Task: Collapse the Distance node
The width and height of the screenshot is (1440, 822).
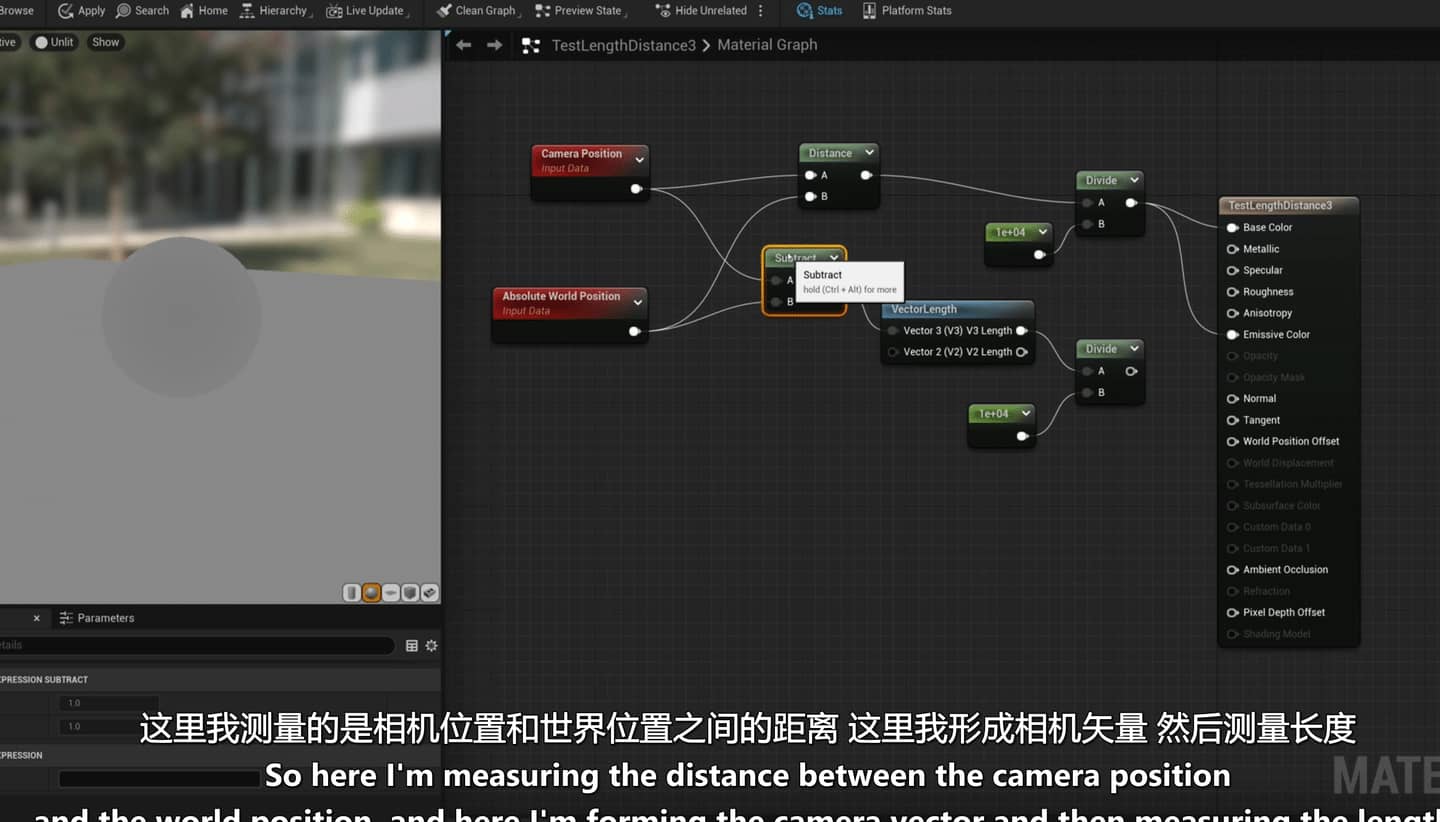Action: [869, 152]
